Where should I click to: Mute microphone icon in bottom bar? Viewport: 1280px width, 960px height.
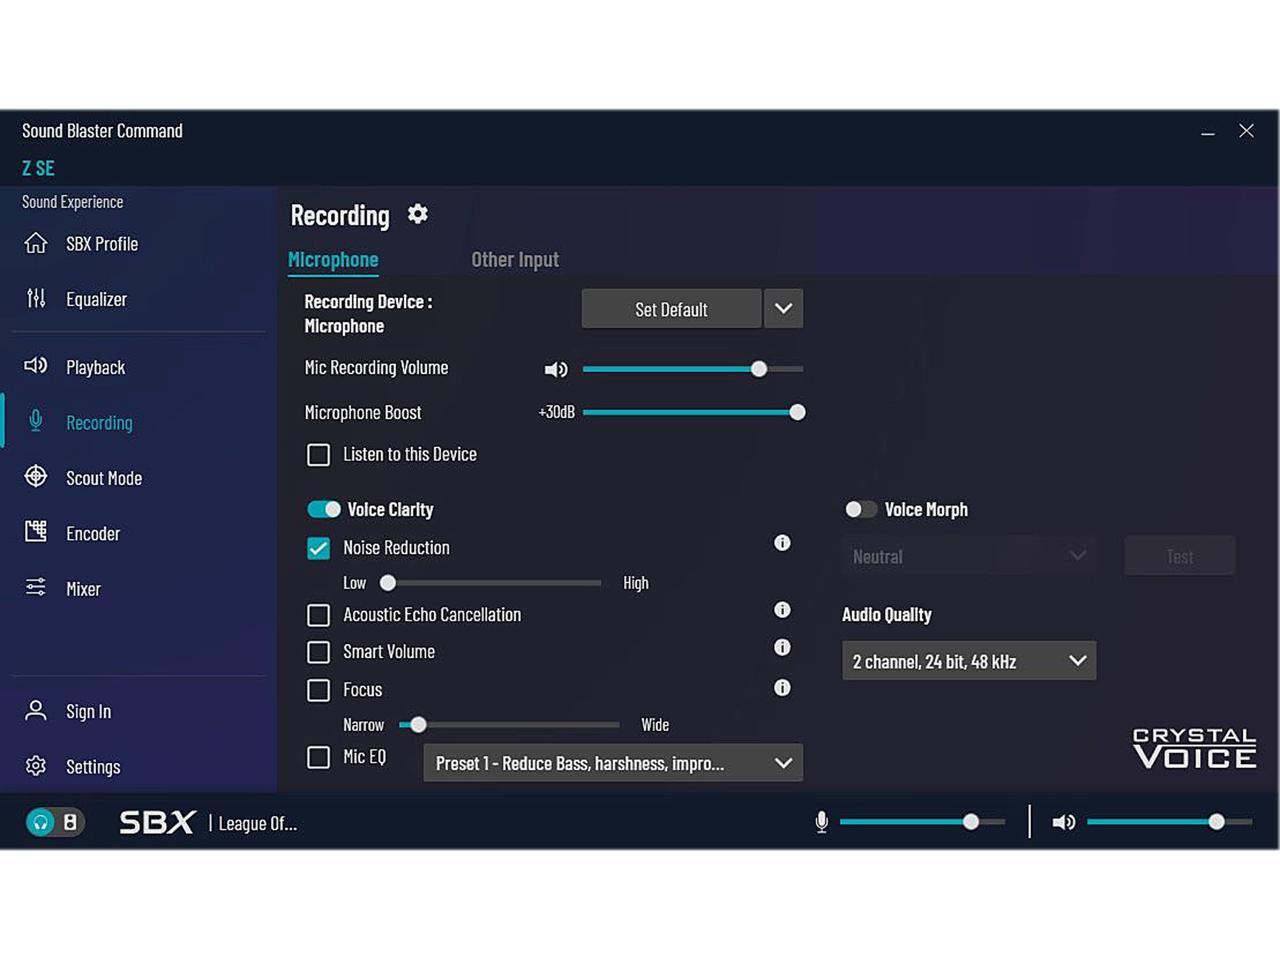point(821,822)
